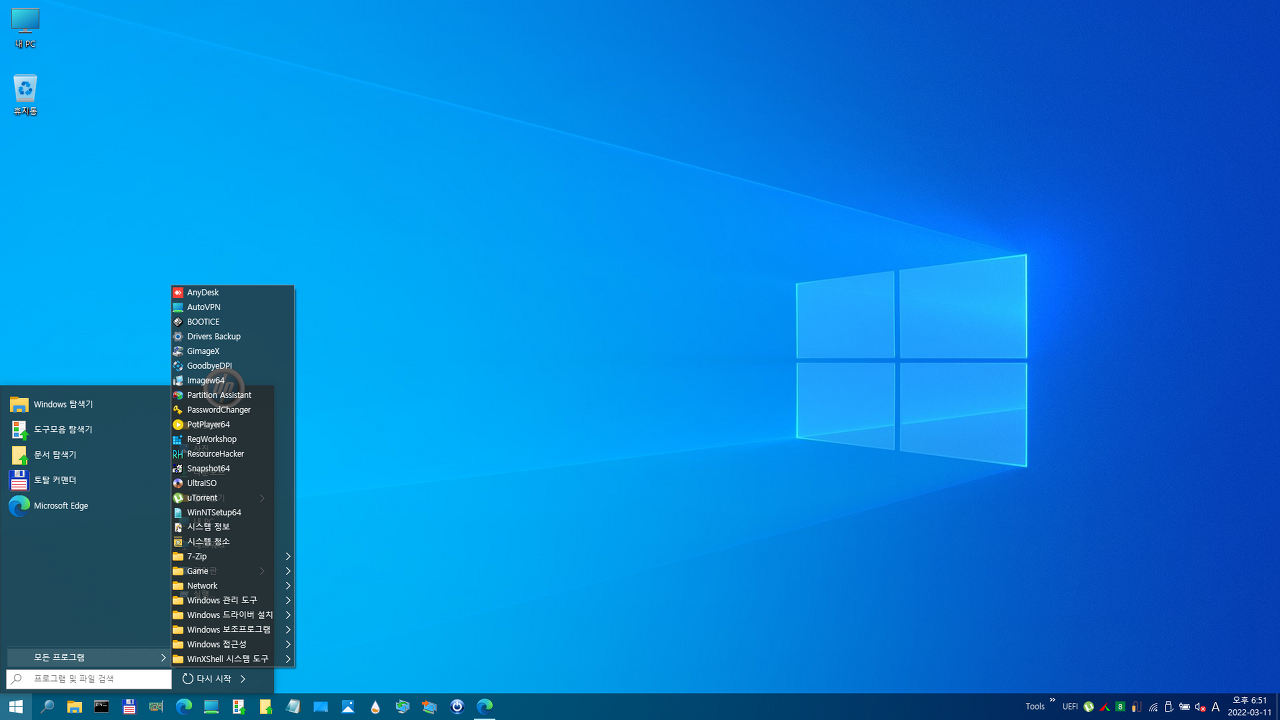Launch Partition Assistant

pos(233,395)
